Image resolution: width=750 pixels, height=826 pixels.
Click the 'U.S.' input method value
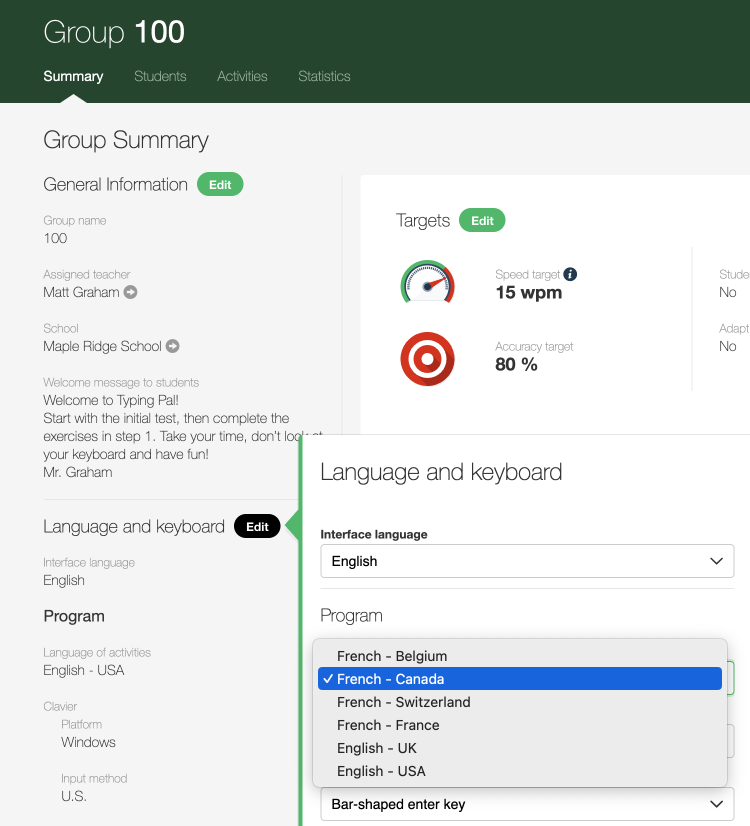74,796
